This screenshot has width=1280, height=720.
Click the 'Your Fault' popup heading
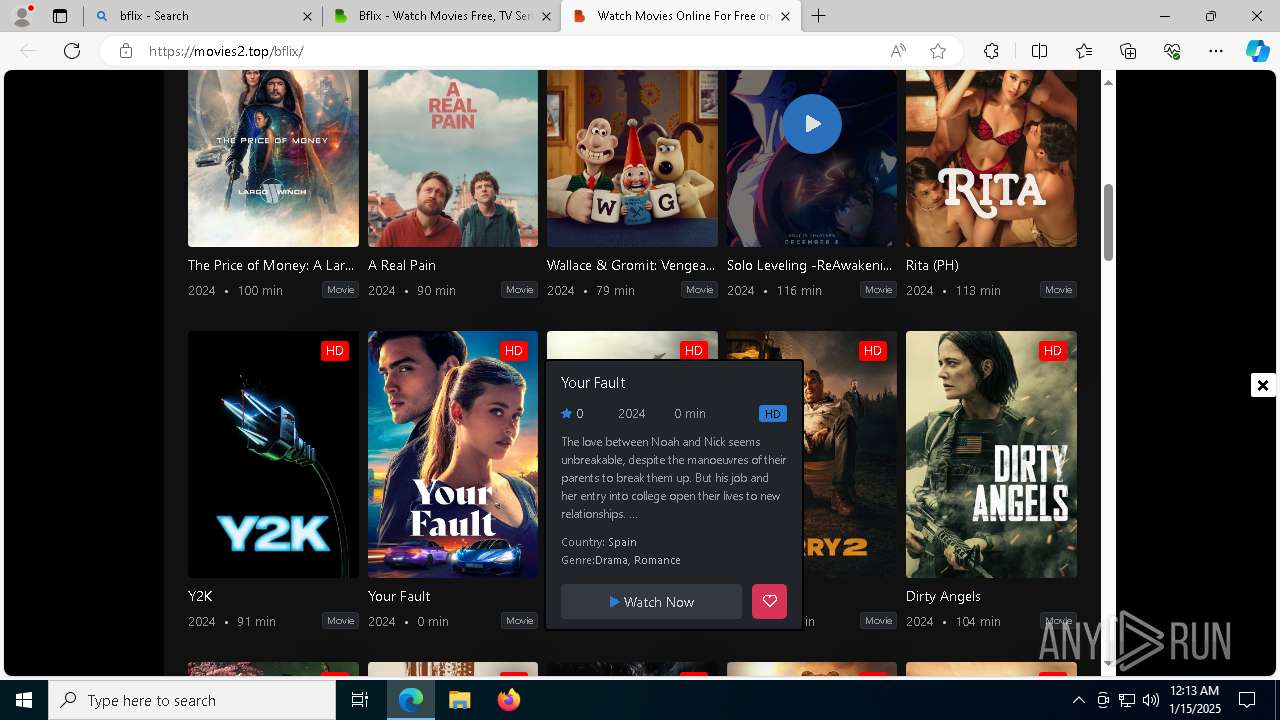tap(593, 383)
